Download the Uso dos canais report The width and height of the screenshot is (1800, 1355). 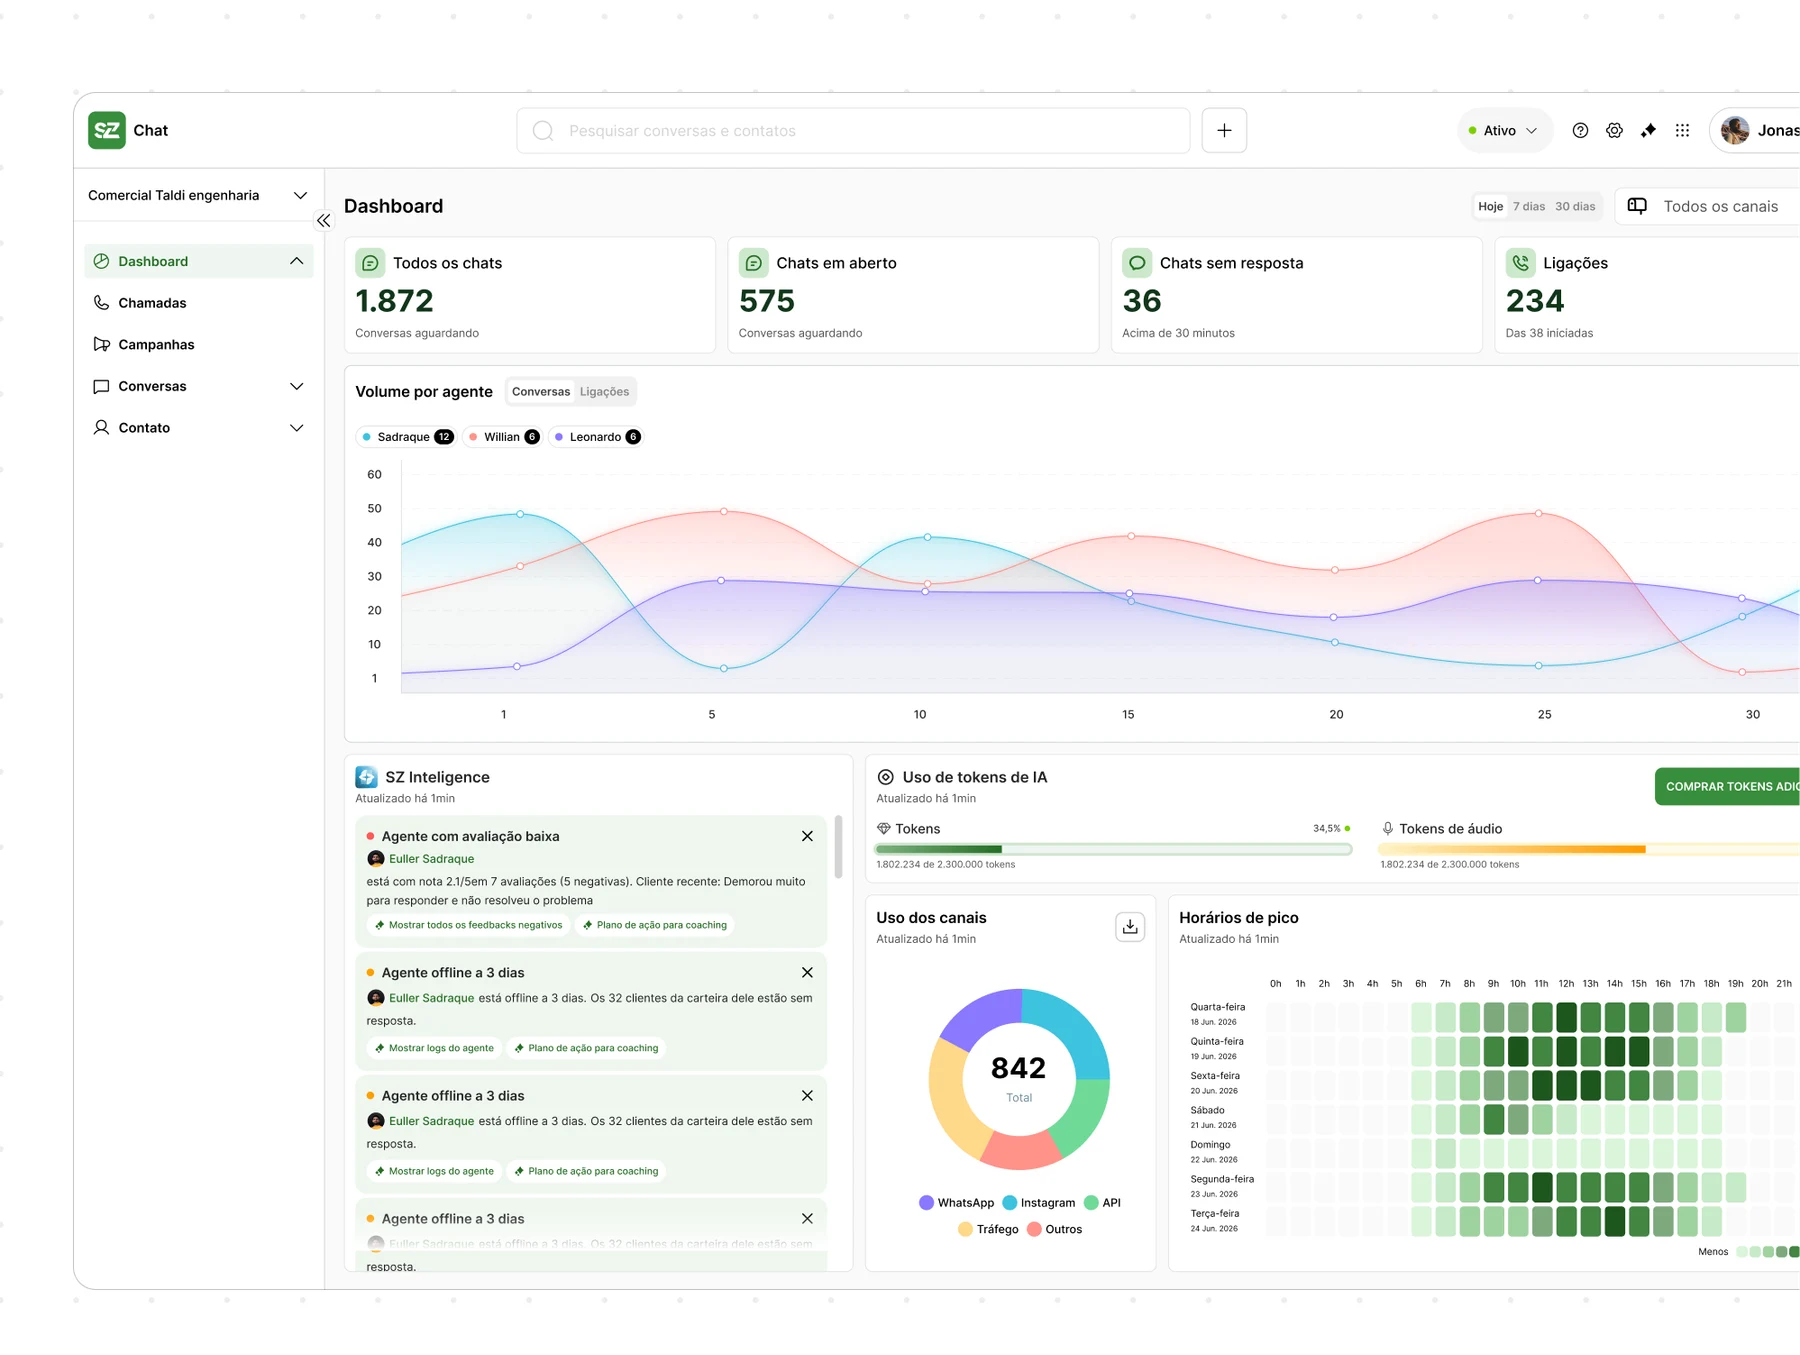tap(1130, 927)
